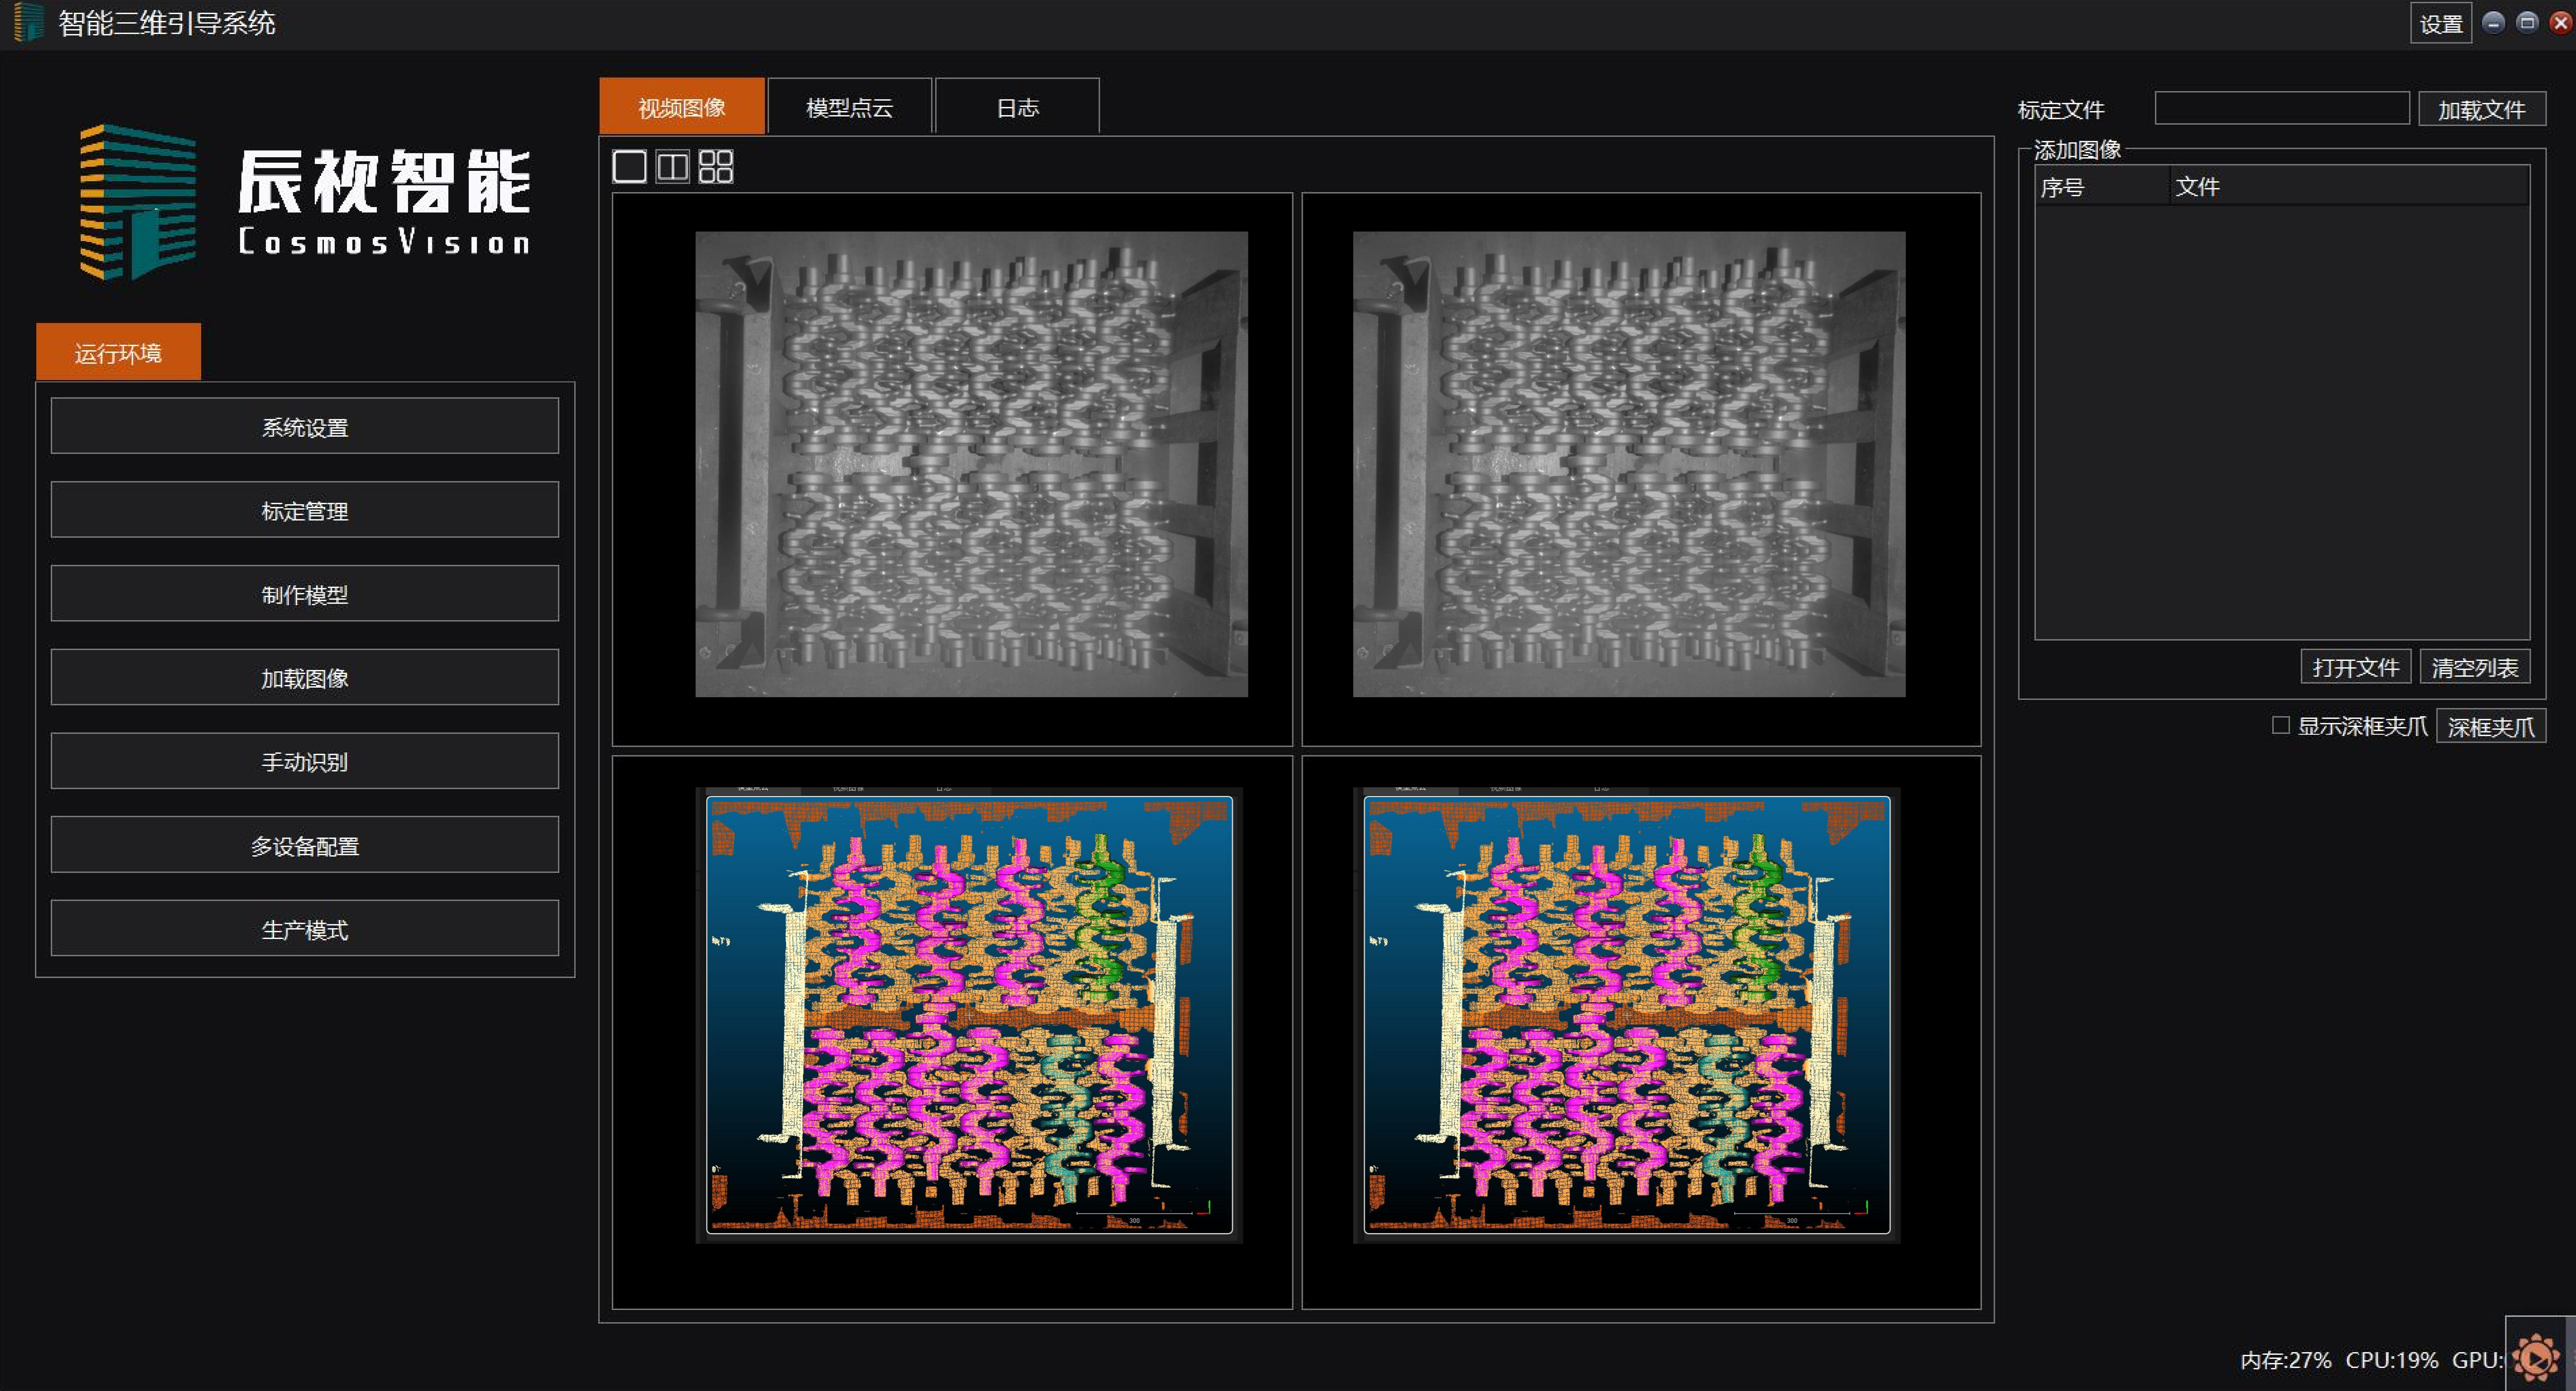This screenshot has height=1391, width=2576.
Task: Maximize the window
Action: pyautogui.click(x=2527, y=22)
